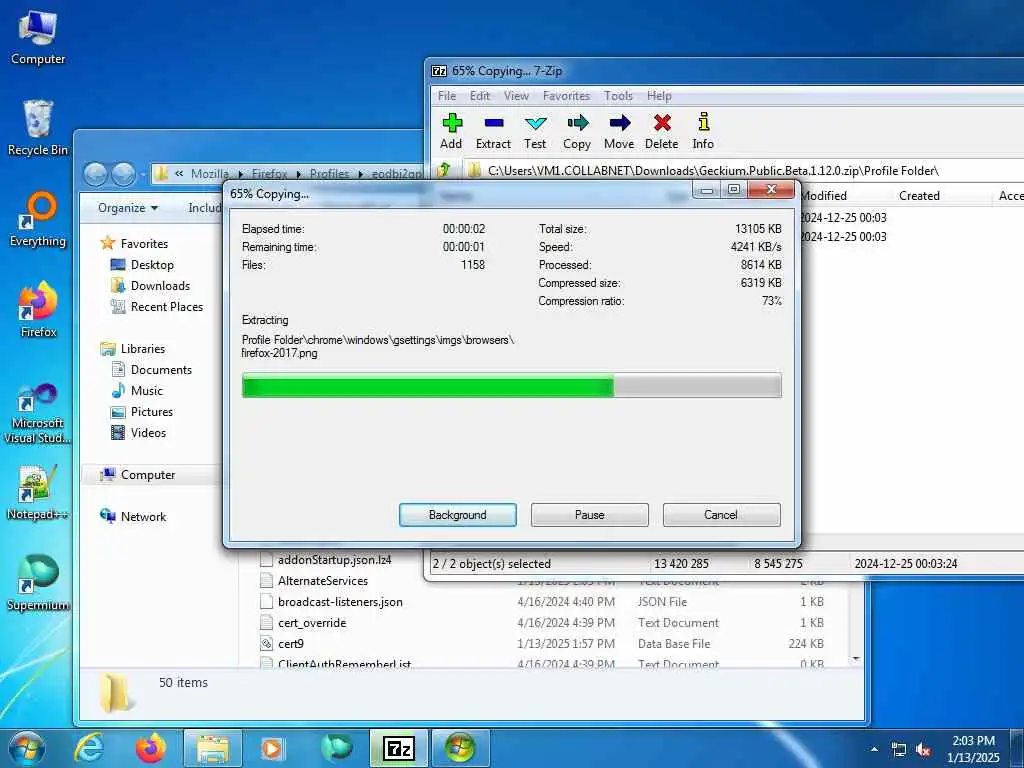
Task: Select the AlternateServices file
Action: point(323,581)
